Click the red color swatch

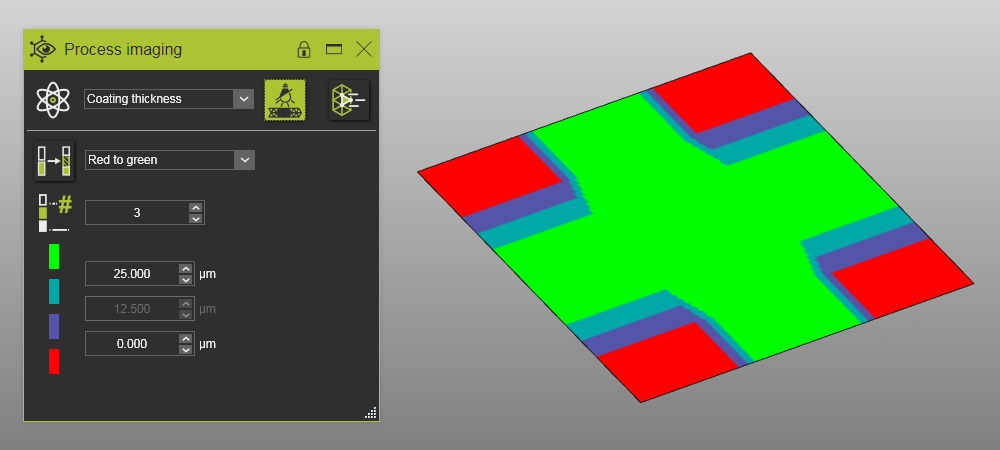click(54, 361)
